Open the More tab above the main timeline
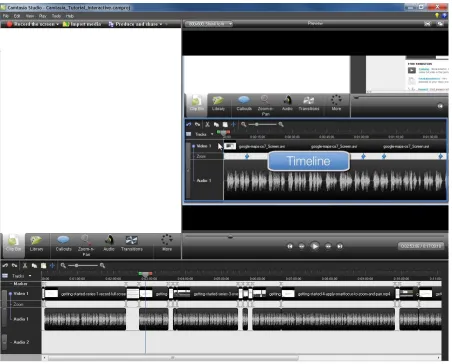 coord(167,243)
